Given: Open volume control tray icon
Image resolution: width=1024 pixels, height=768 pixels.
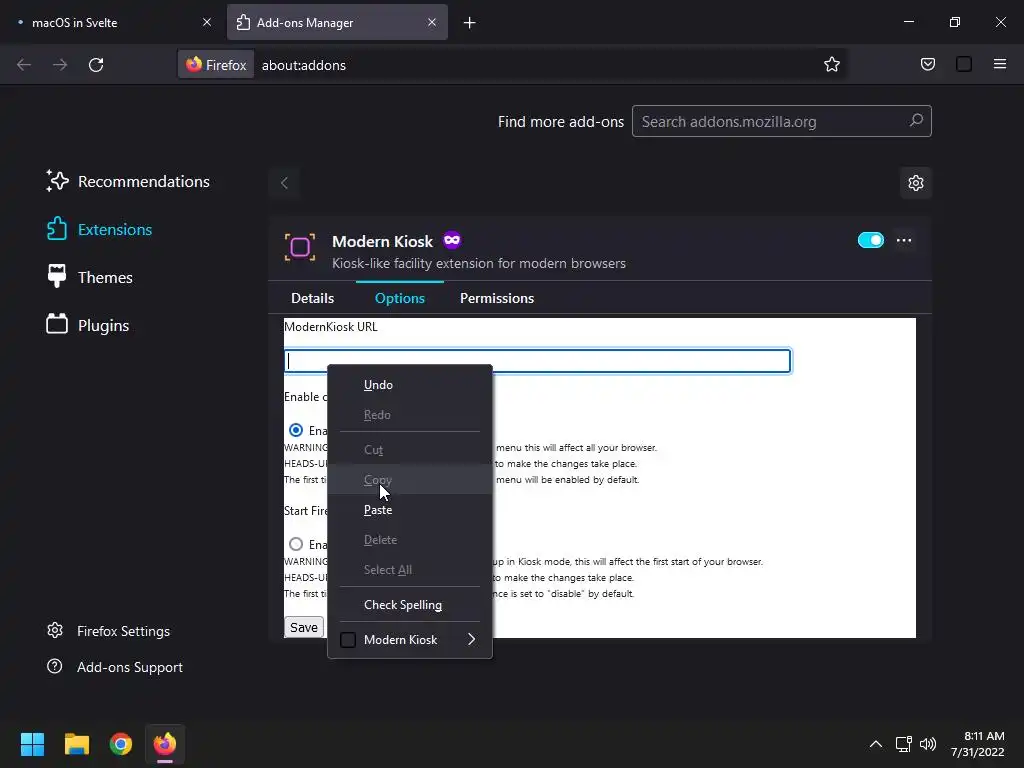Looking at the screenshot, I should point(927,744).
